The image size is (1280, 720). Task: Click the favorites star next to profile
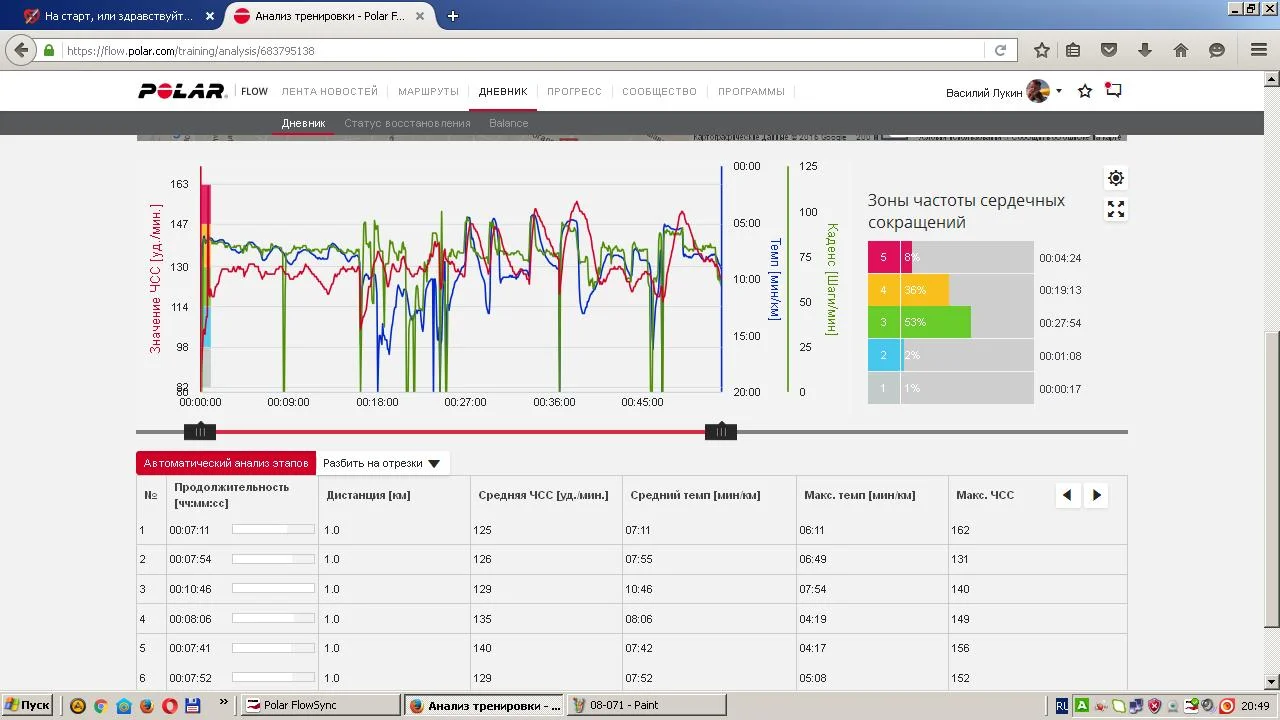click(1085, 91)
